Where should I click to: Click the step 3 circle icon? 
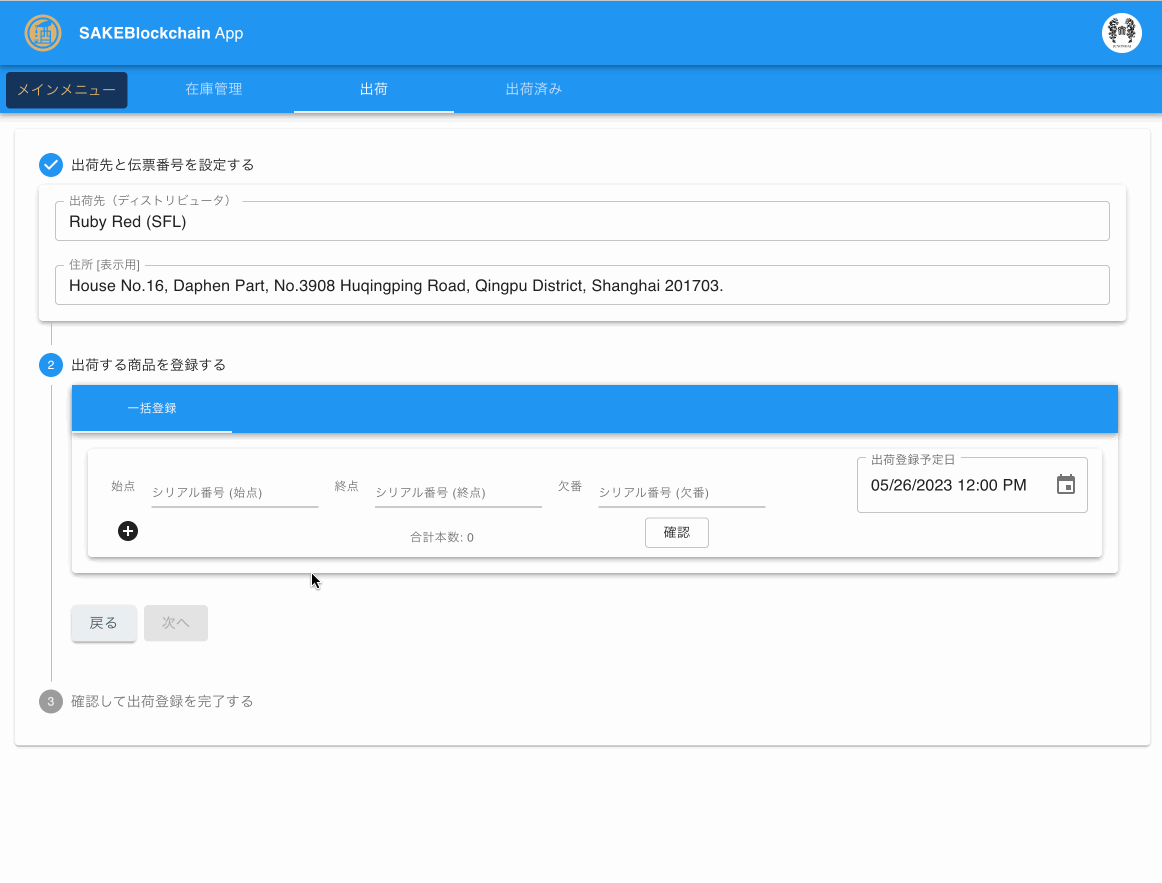pos(51,701)
